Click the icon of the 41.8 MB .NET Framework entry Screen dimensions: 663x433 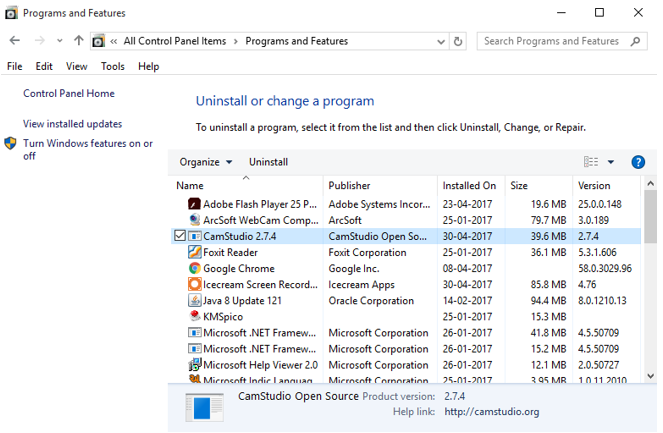click(x=194, y=333)
